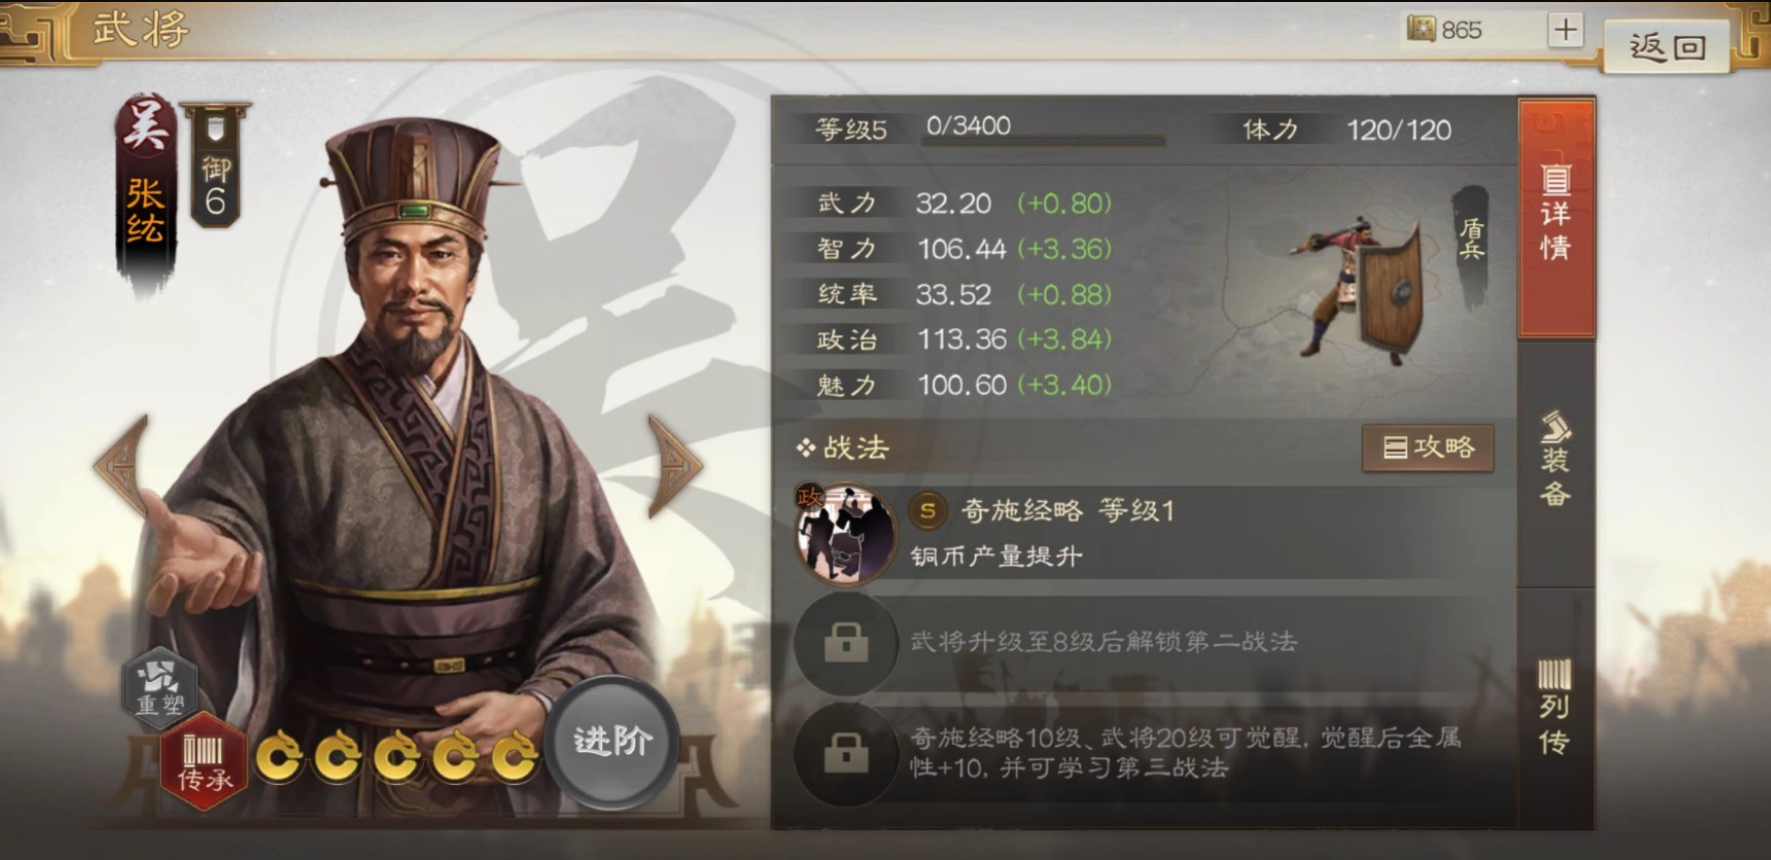
Task: Click the 攻略 guide button
Action: point(1428,447)
